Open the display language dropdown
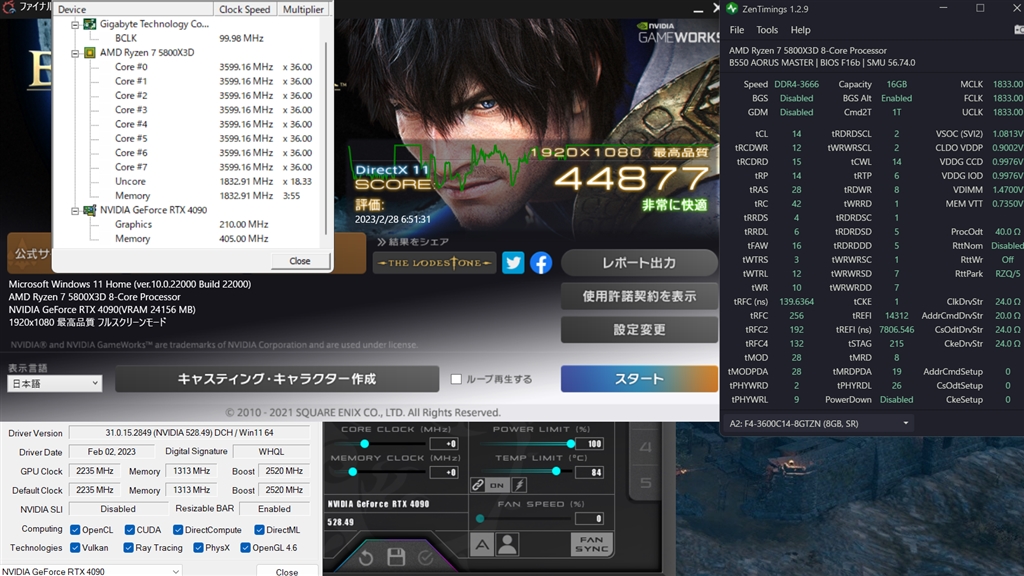 click(55, 383)
